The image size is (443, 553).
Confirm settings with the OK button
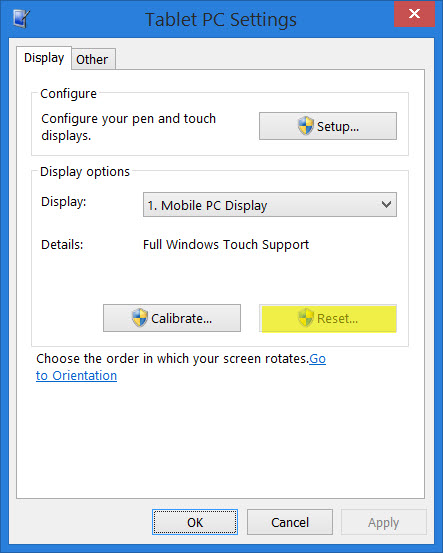pyautogui.click(x=195, y=522)
